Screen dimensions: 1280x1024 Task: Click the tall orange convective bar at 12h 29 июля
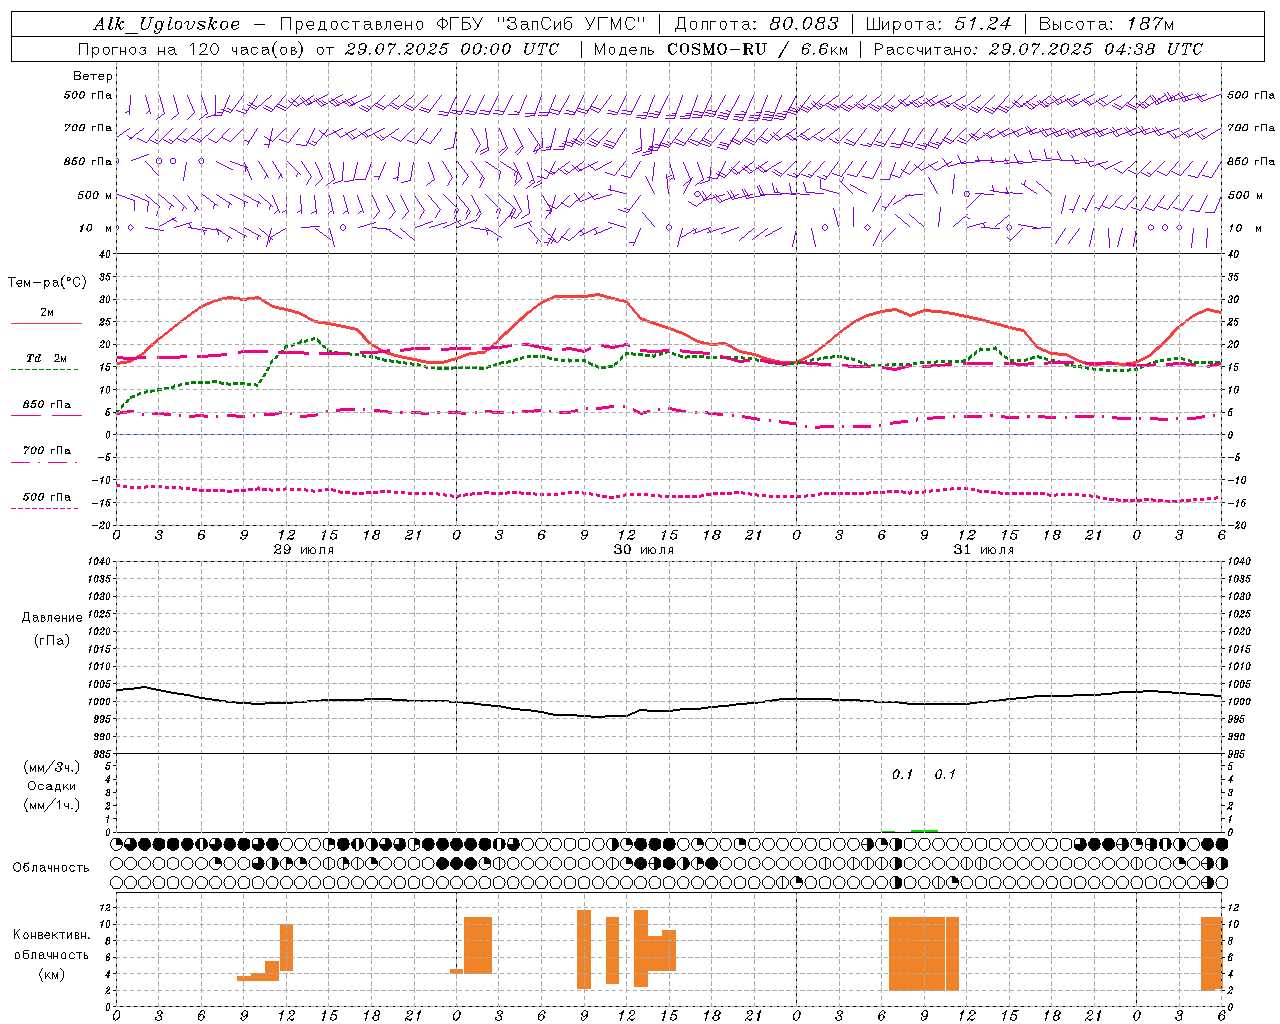tap(286, 947)
